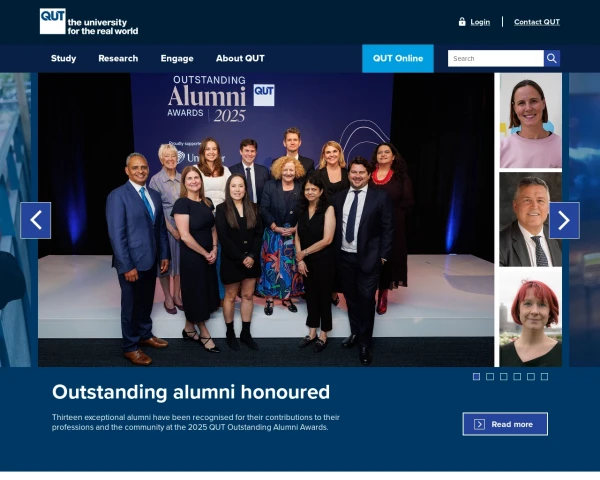
Task: Click the QUT logo
Action: coord(53,21)
